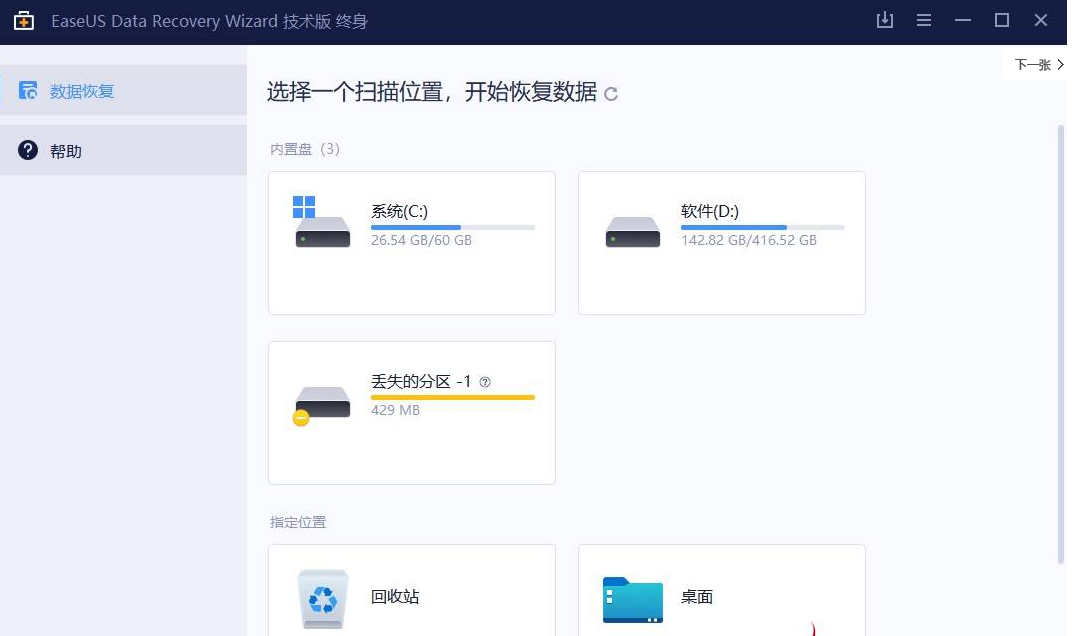Screen dimensions: 1074x636
Task: Select the 数据恢复 sidebar tab
Action: pos(123,91)
